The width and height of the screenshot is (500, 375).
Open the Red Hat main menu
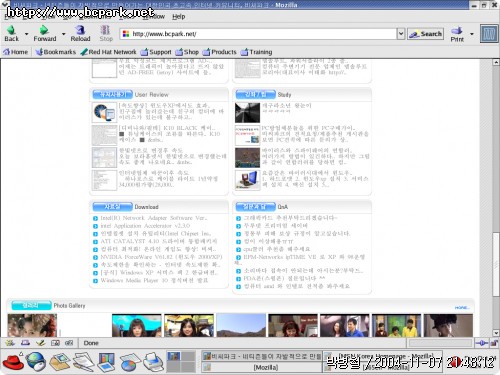click(x=13, y=361)
